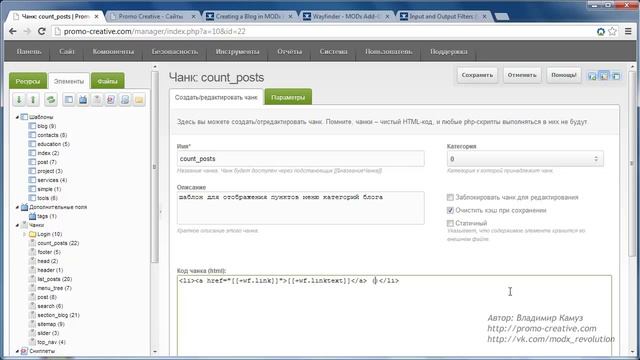Collapse the Шаблоны tree node
The height and width of the screenshot is (360, 640).
click(x=17, y=117)
